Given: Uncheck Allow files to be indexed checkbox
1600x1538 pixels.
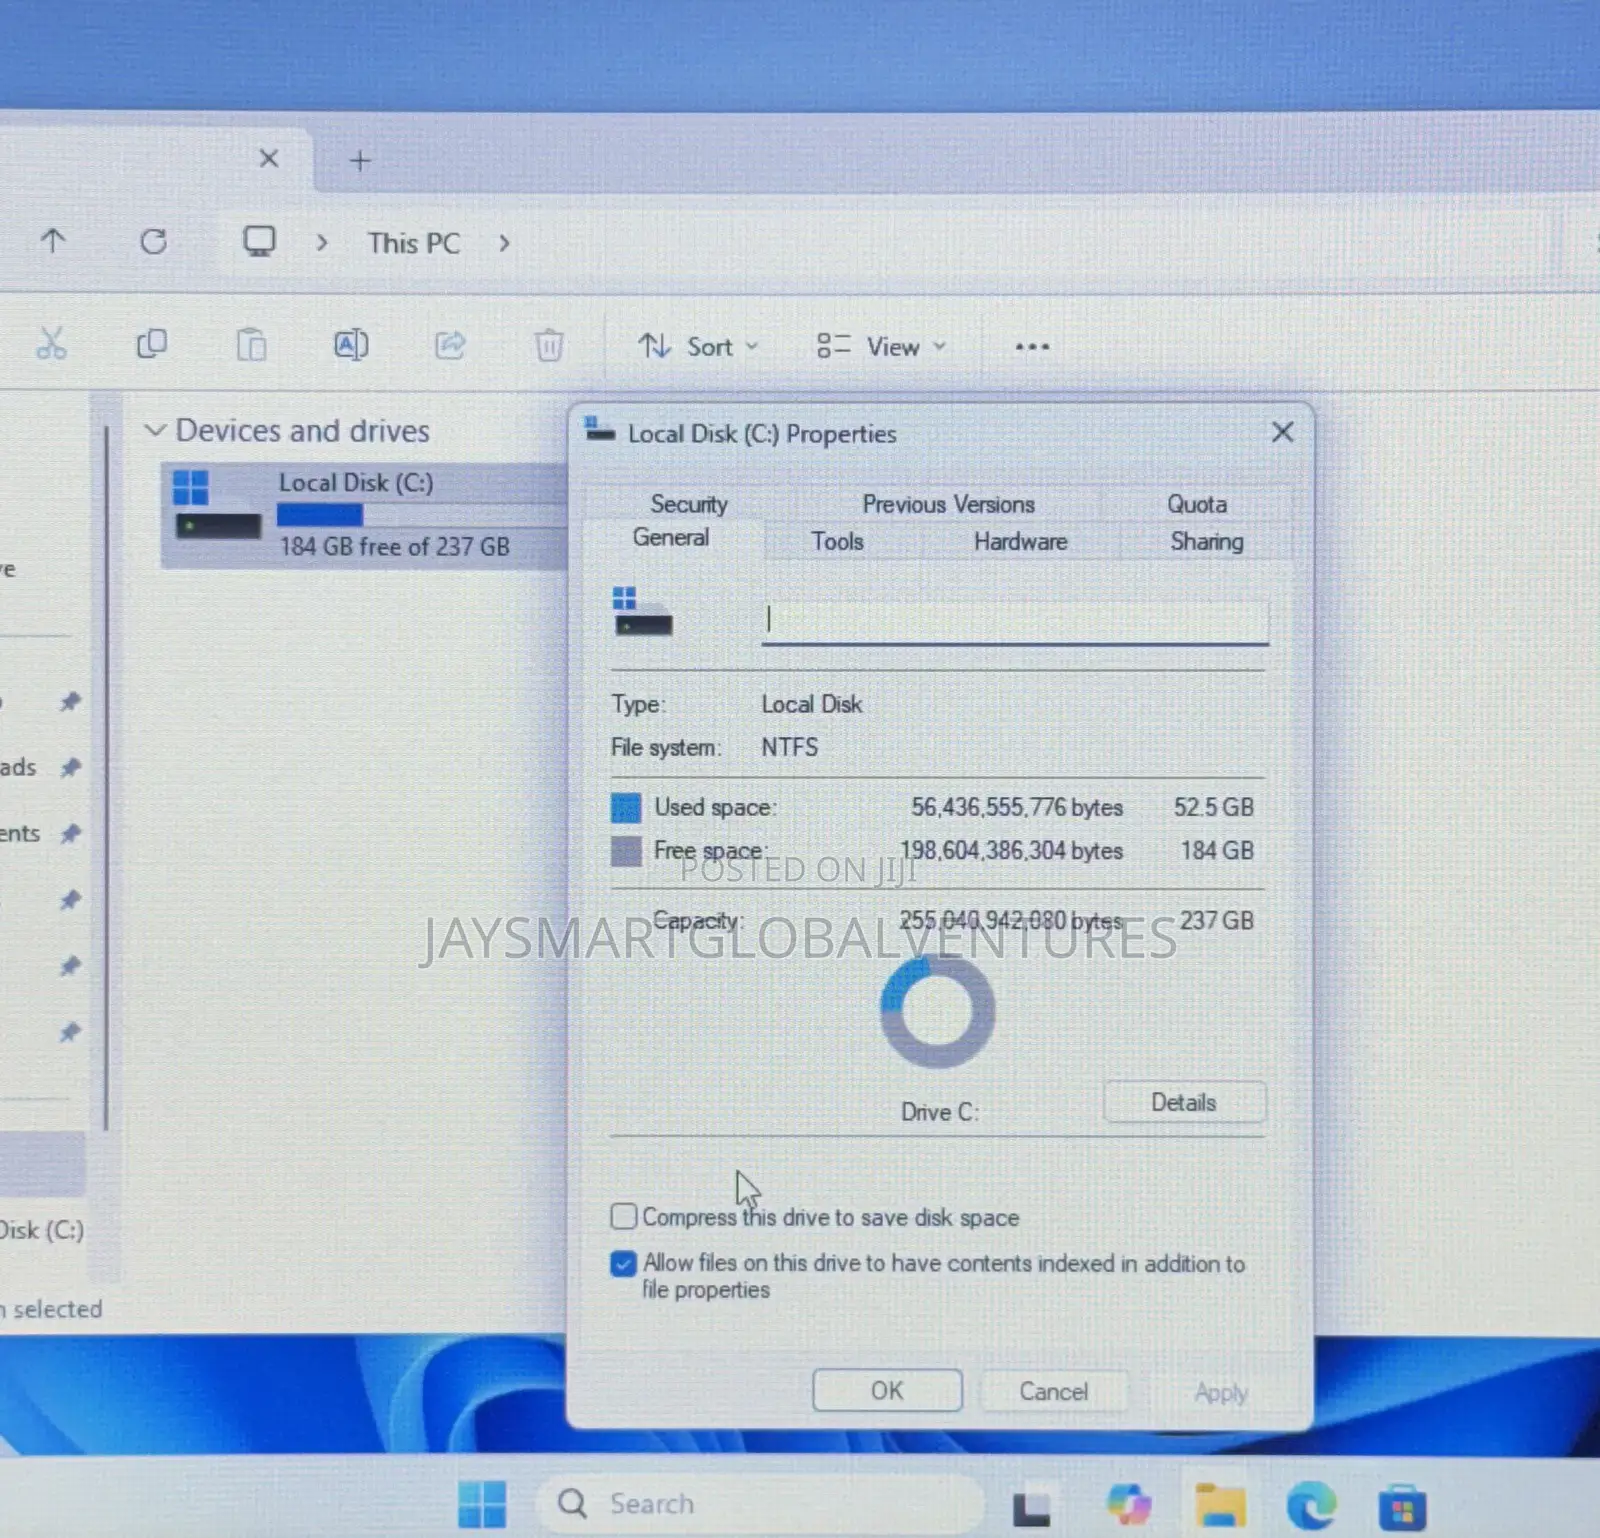Looking at the screenshot, I should [623, 1264].
